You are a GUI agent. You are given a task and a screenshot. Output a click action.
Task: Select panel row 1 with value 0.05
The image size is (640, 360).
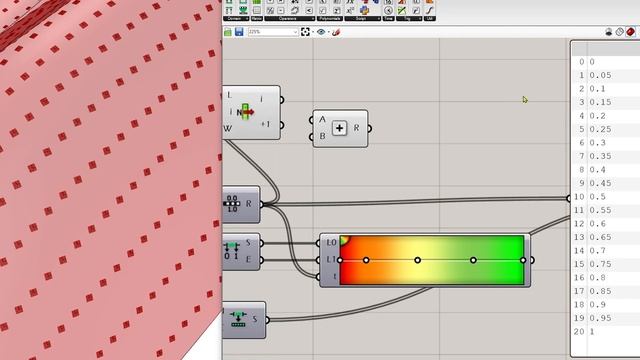point(606,76)
